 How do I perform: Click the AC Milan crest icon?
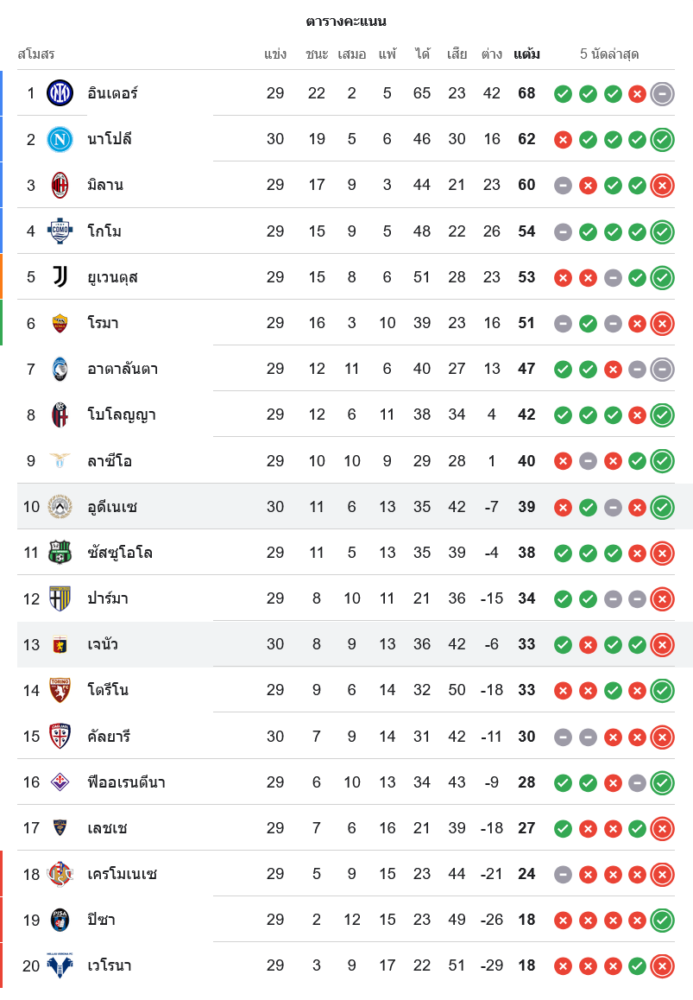(60, 185)
